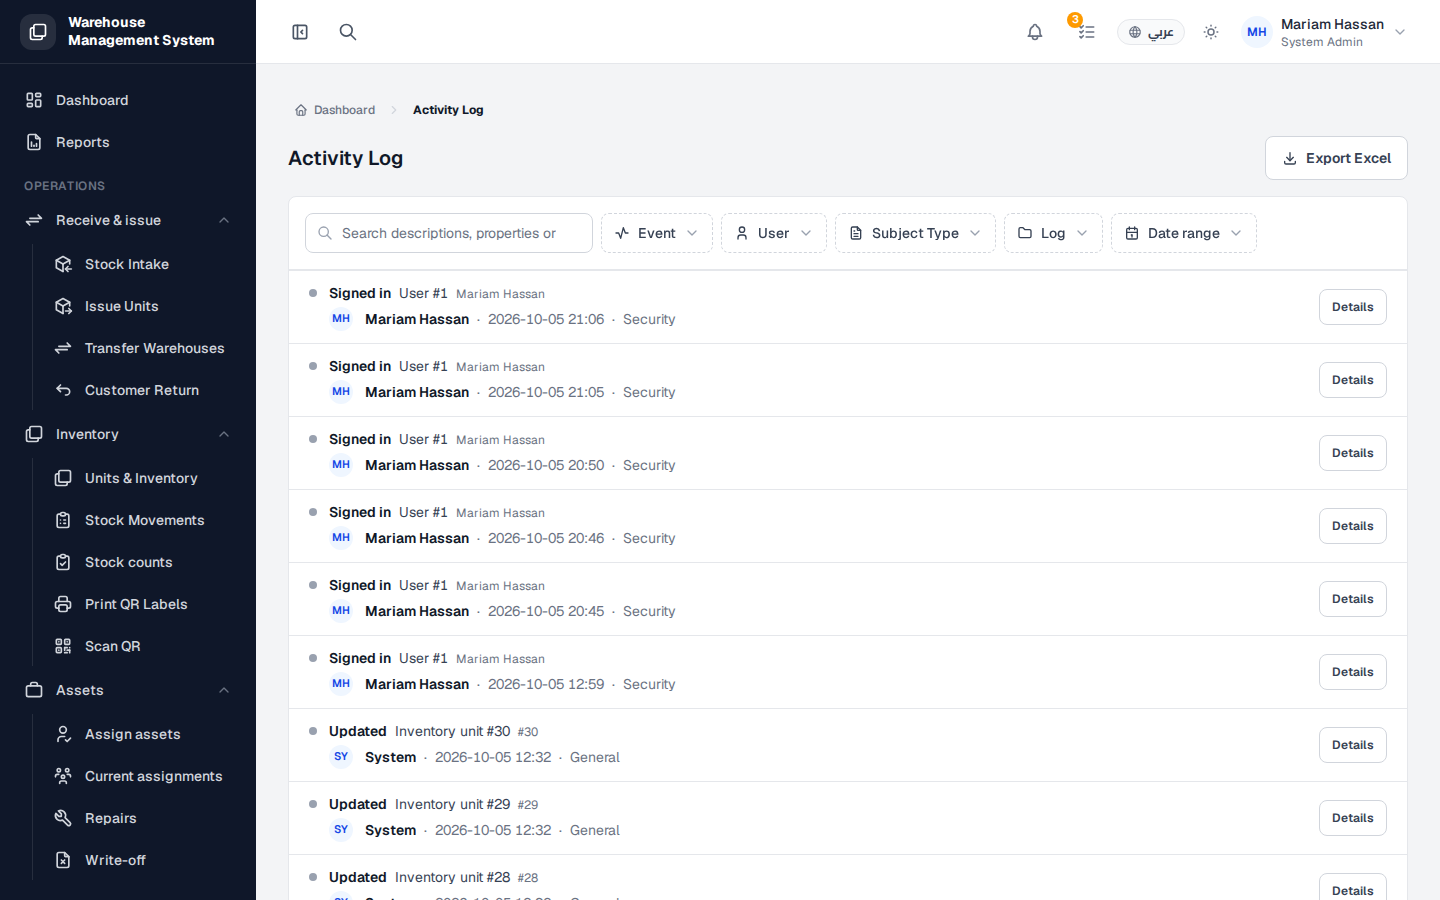Viewport: 1440px width, 900px height.
Task: Open Reports in the sidebar
Action: (x=128, y=142)
